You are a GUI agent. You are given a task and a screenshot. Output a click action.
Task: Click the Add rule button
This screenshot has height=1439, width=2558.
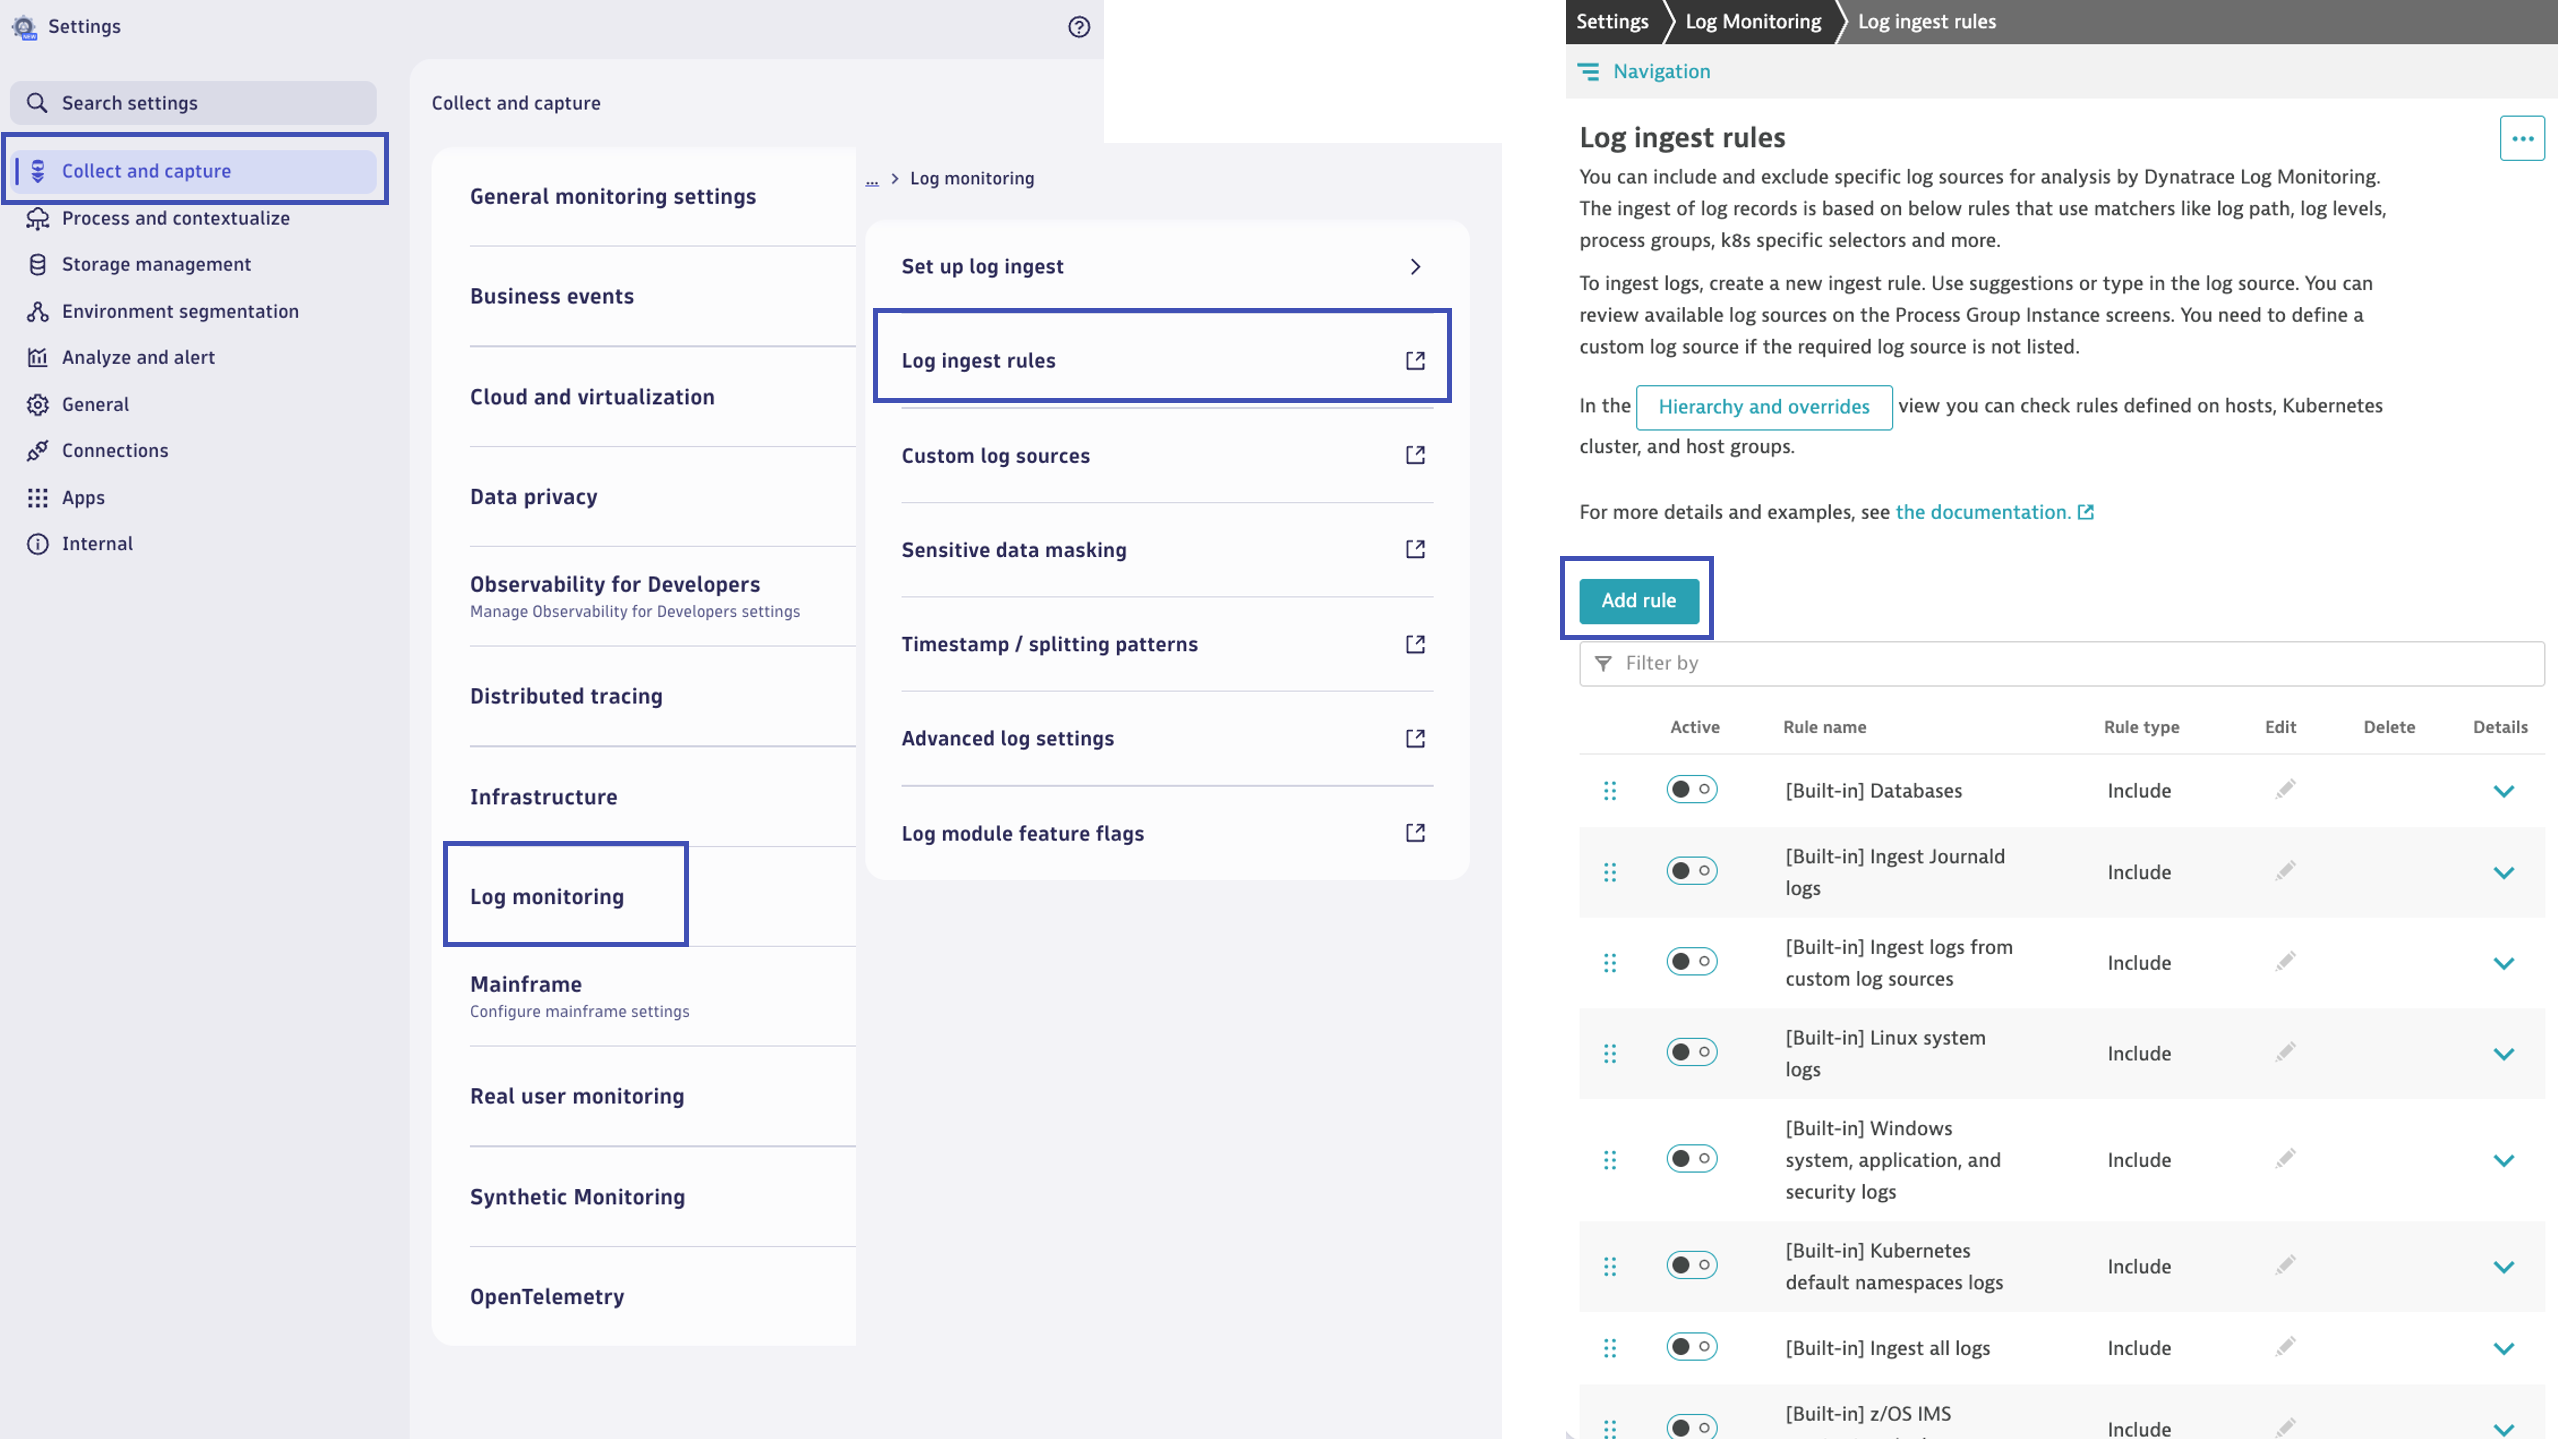click(x=1637, y=600)
